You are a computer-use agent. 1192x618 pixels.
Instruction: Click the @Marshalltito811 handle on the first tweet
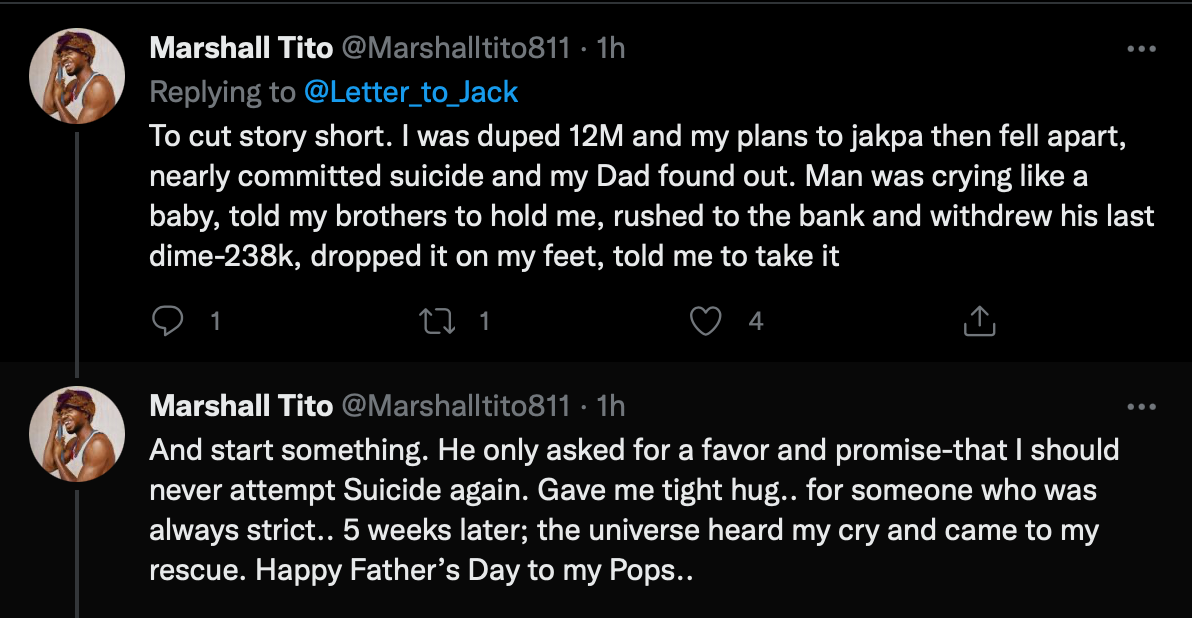(x=455, y=48)
